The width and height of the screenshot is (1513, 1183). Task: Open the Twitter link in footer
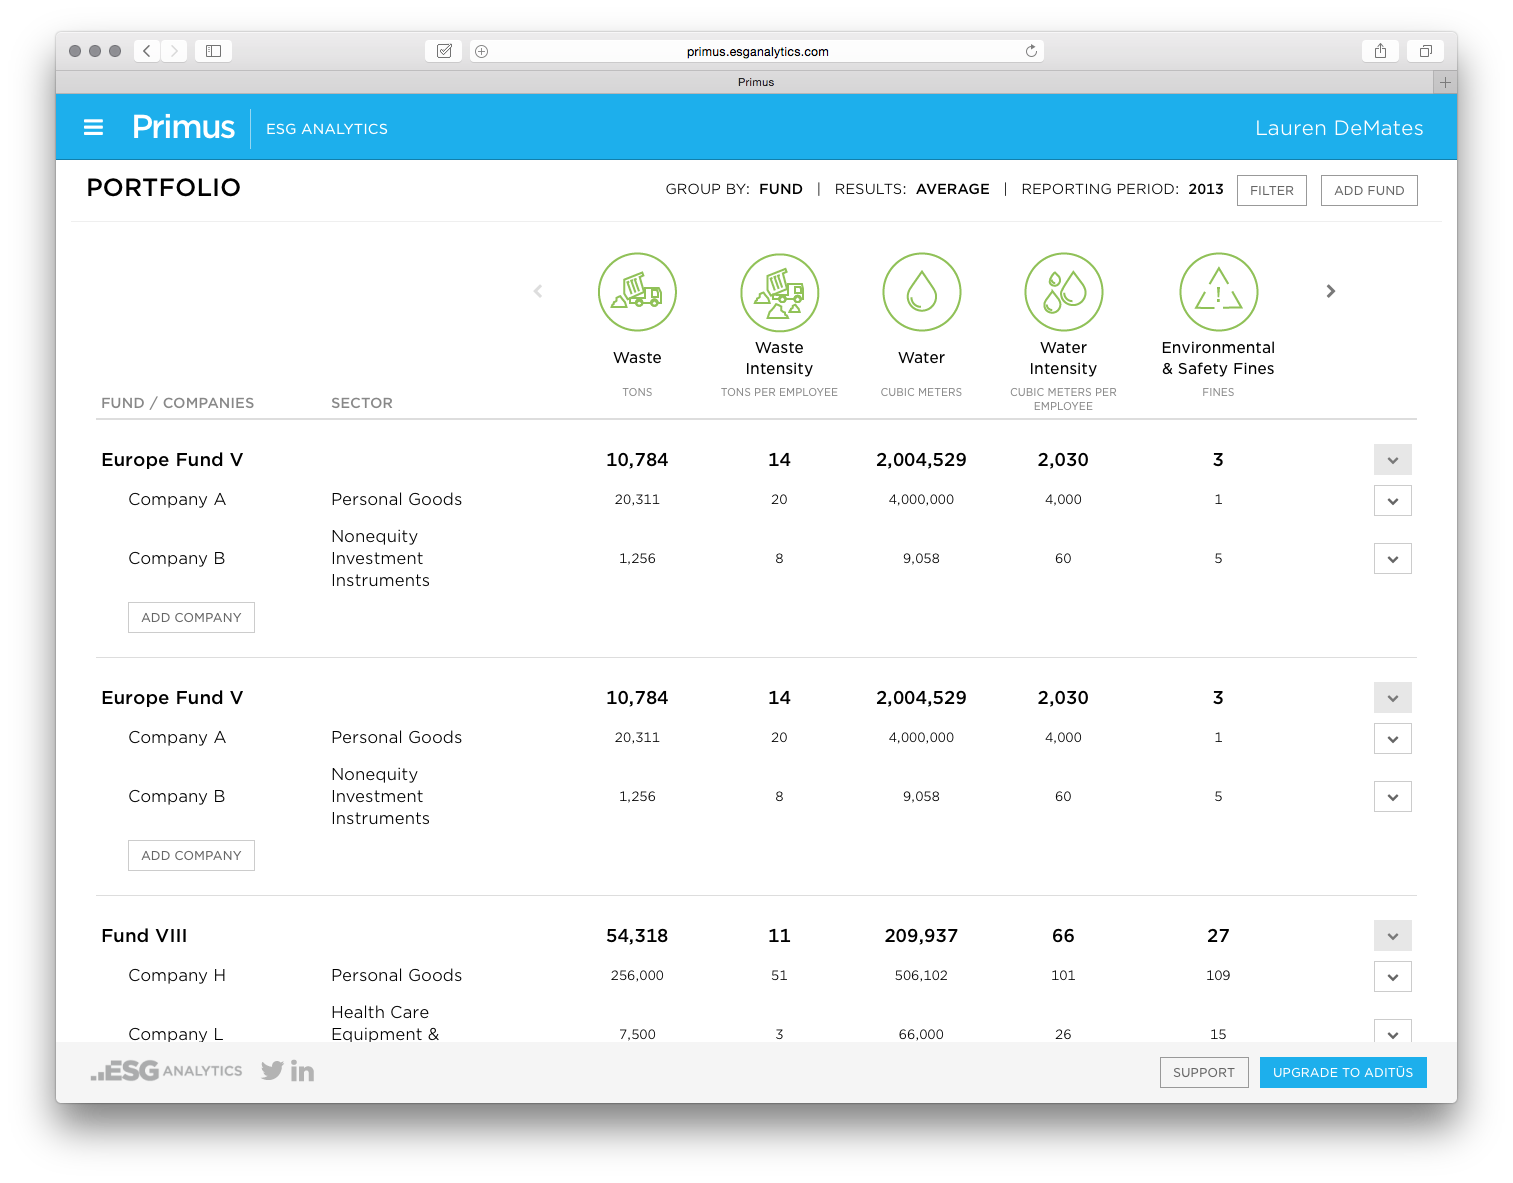(x=272, y=1071)
